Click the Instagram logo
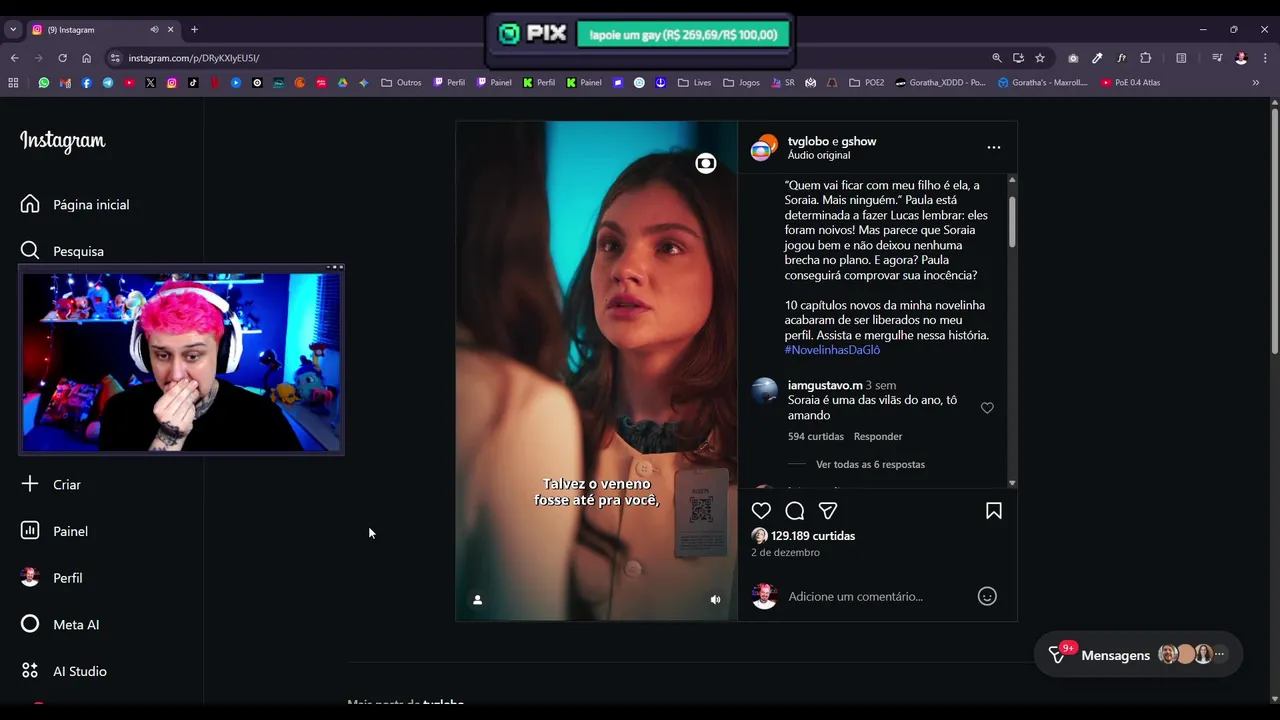The width and height of the screenshot is (1280, 720). pyautogui.click(x=62, y=141)
